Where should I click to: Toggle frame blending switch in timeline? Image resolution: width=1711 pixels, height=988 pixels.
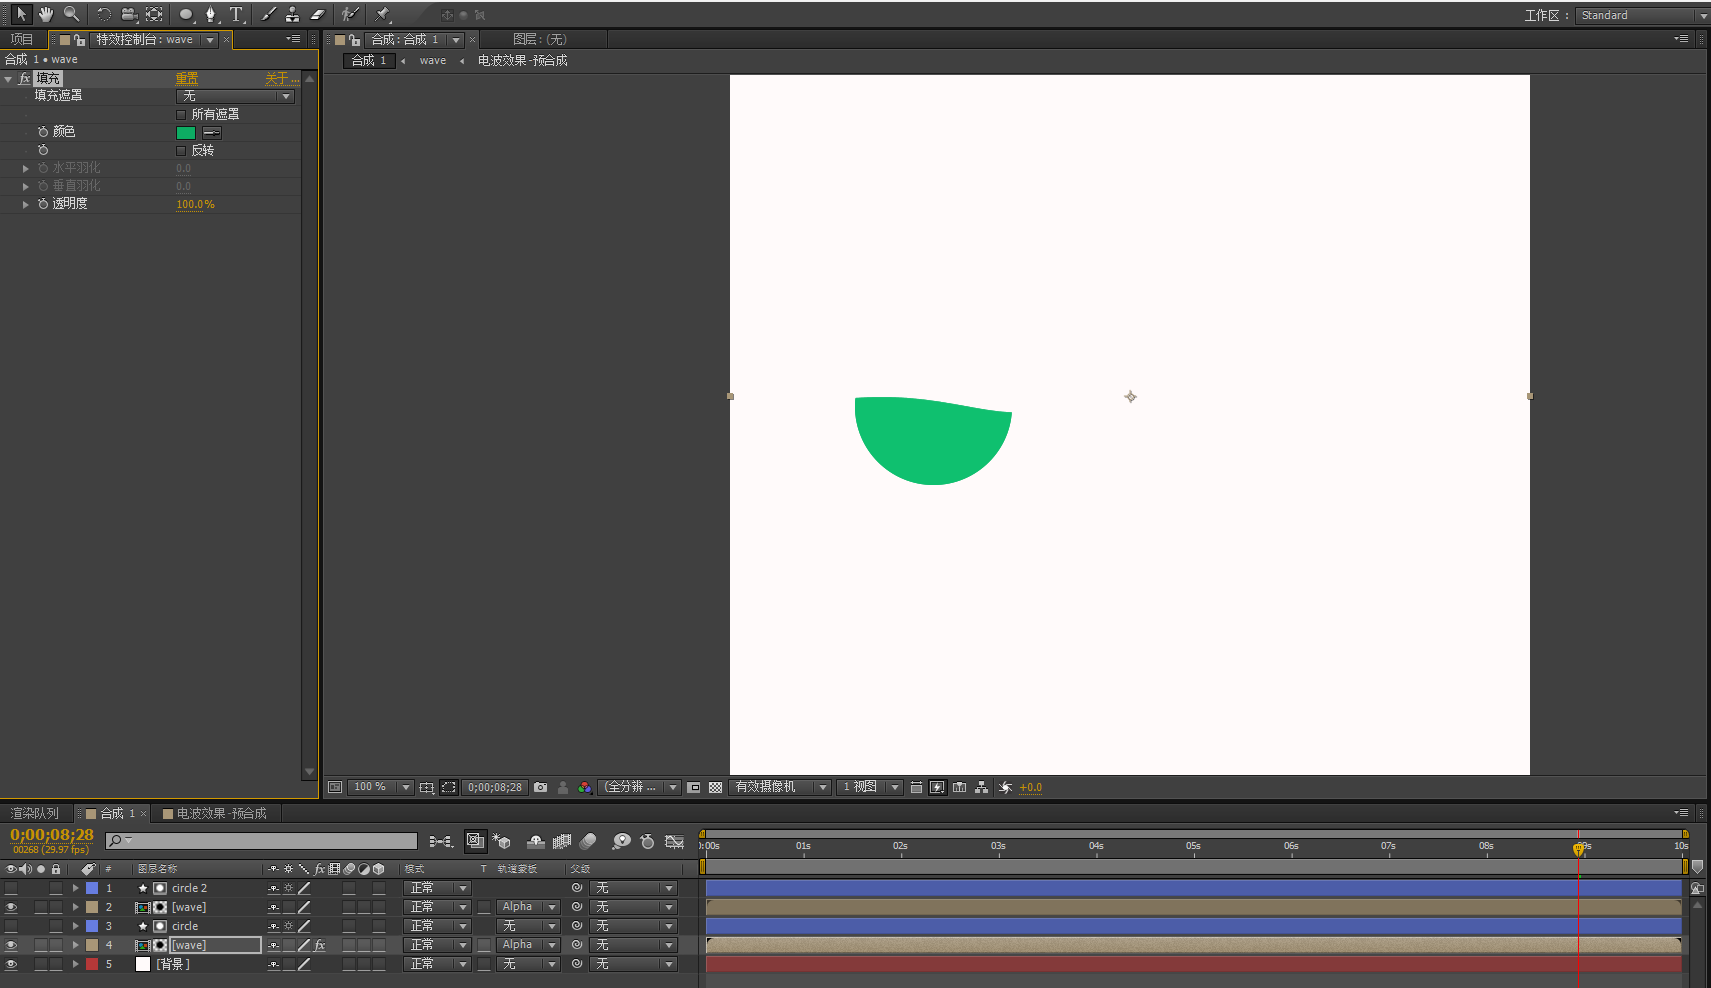click(x=562, y=842)
